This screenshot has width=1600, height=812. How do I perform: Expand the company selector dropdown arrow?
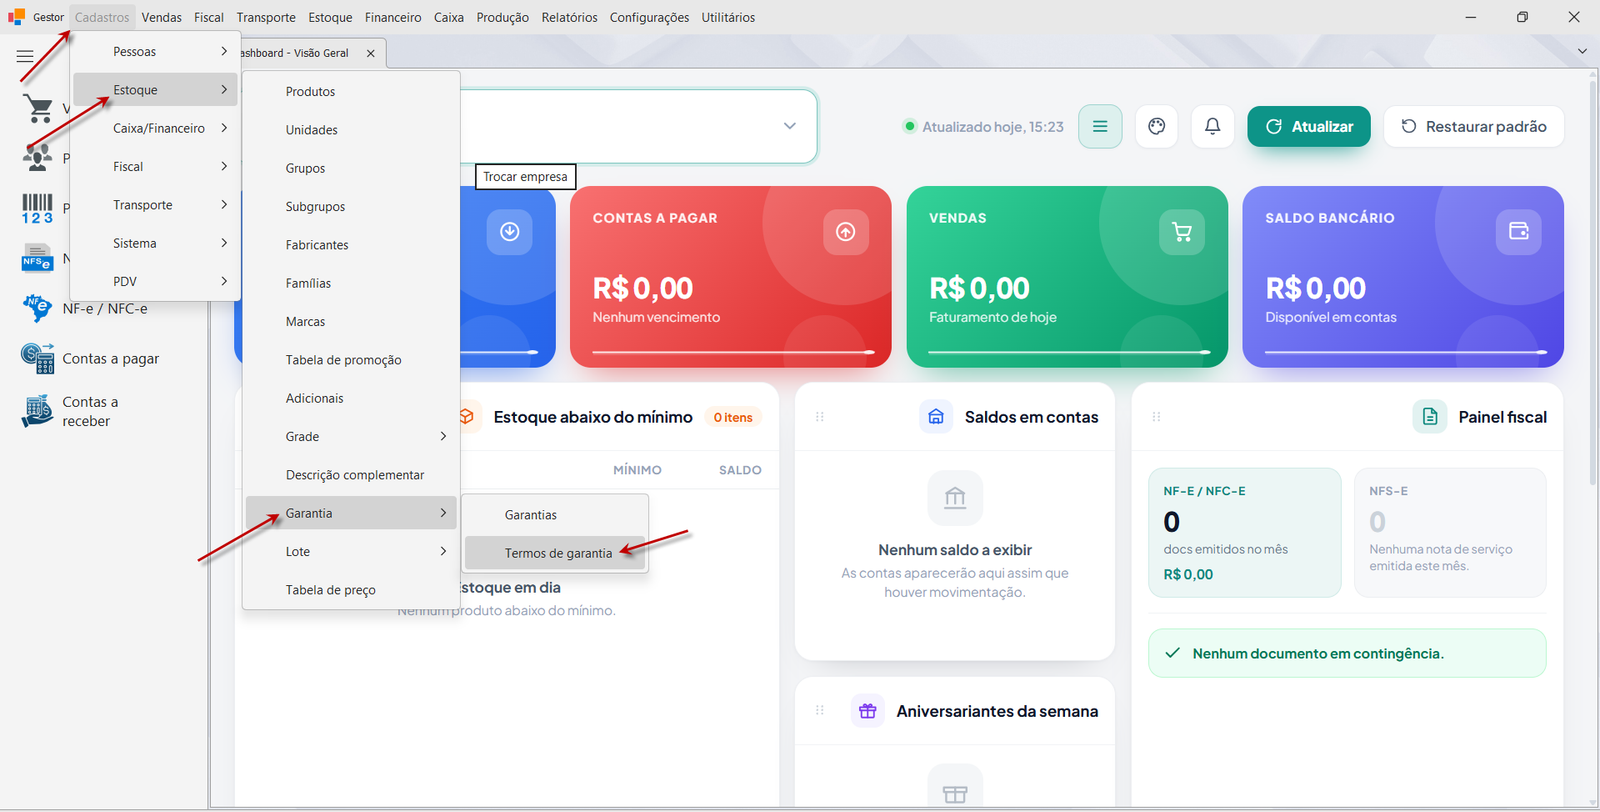(790, 126)
